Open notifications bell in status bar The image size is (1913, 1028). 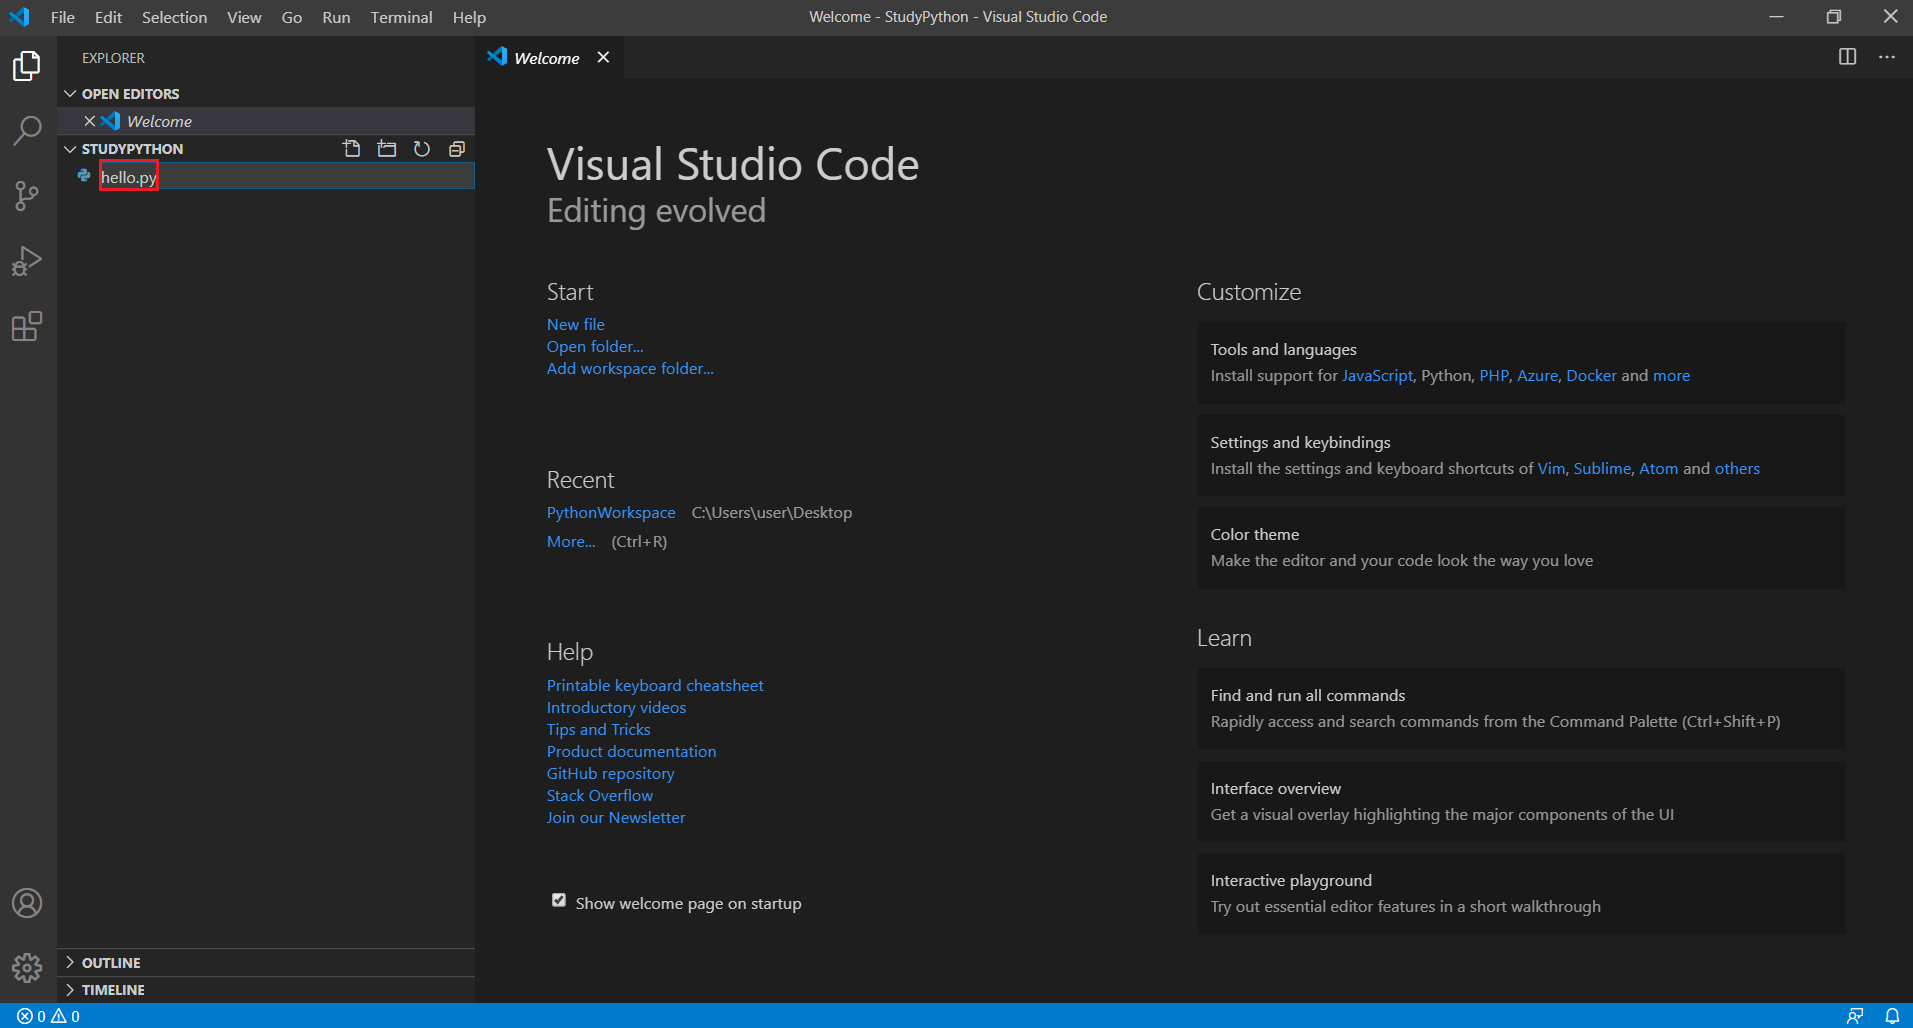[1892, 1016]
